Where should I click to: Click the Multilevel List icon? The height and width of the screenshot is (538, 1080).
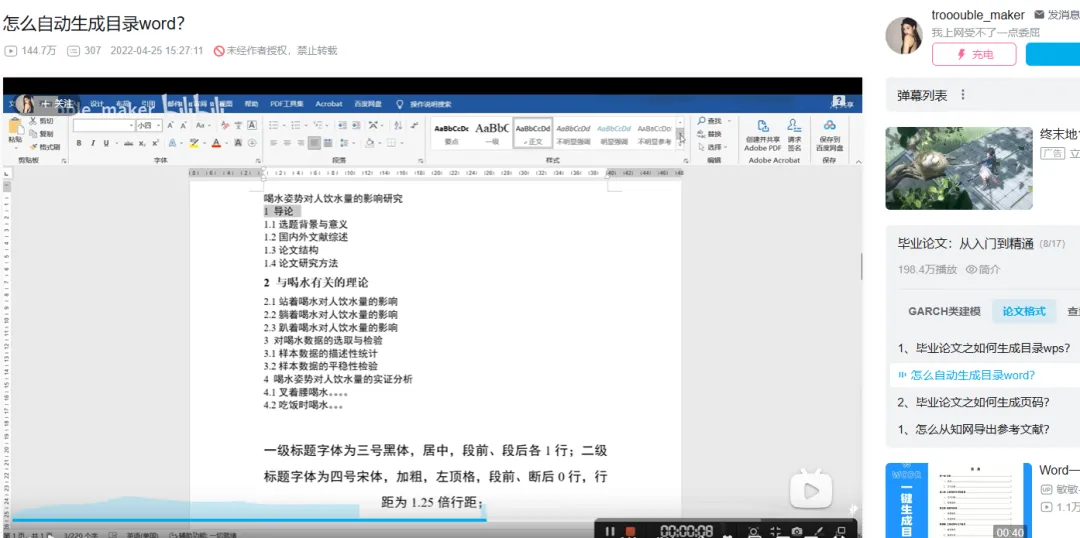318,125
